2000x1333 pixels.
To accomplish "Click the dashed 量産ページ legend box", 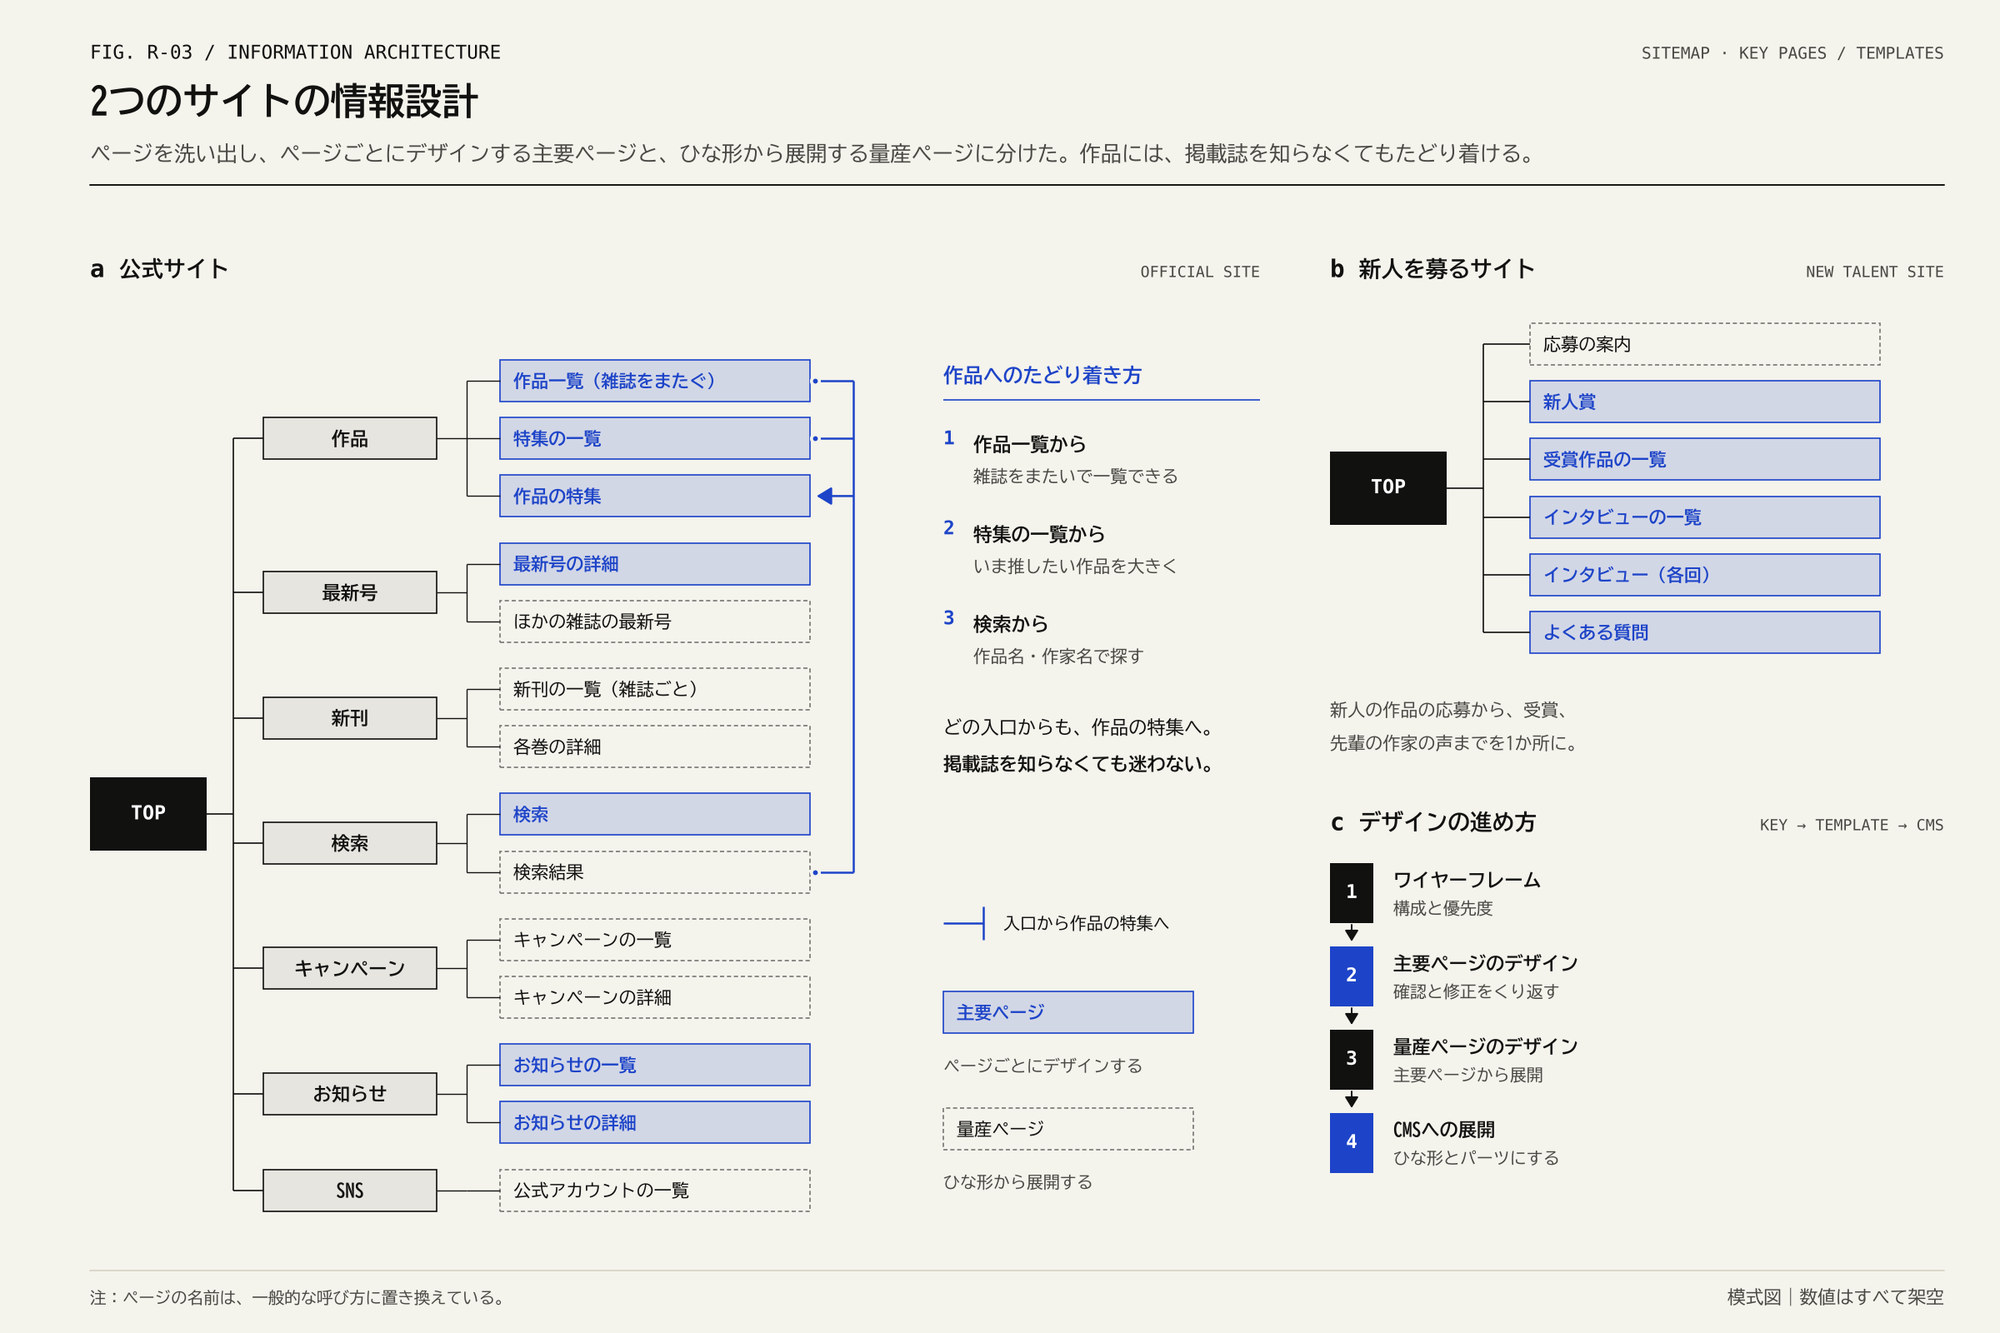I will (1068, 1129).
